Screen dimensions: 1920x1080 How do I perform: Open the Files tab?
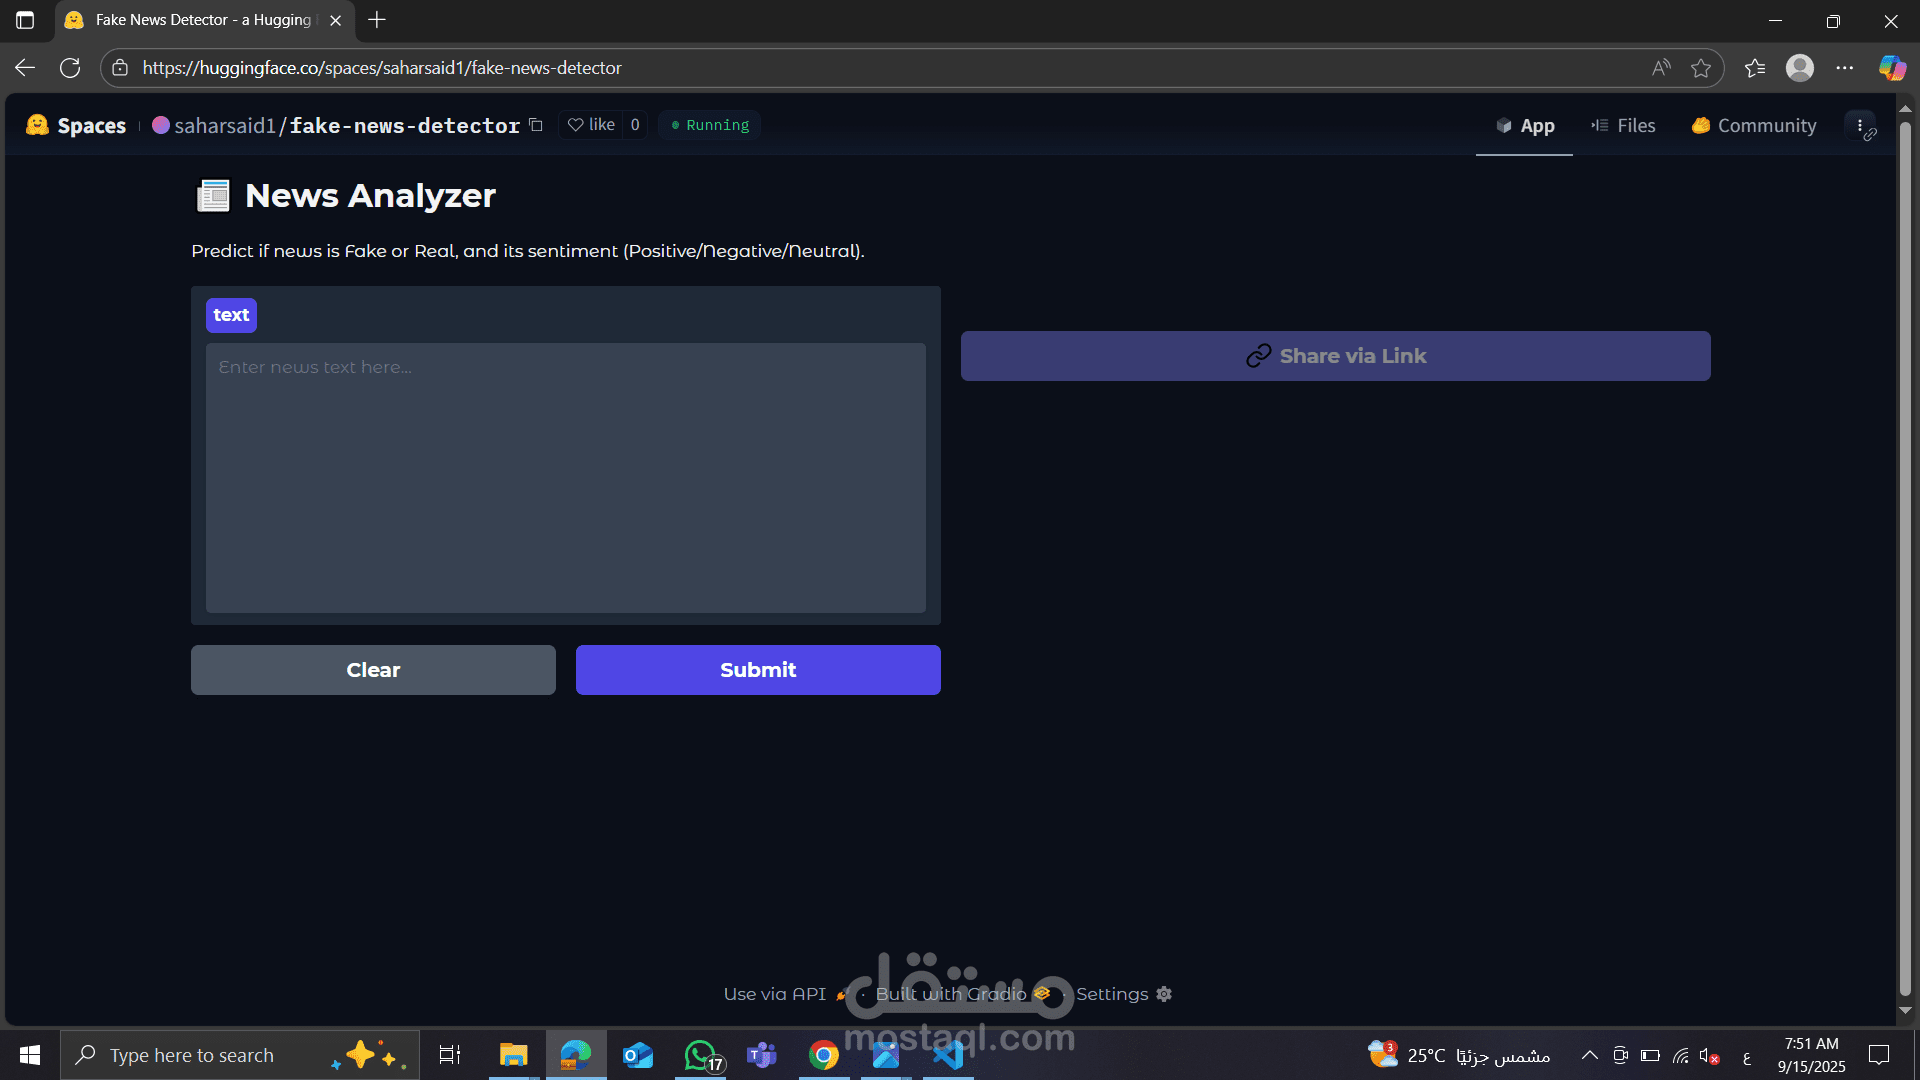[1623, 126]
